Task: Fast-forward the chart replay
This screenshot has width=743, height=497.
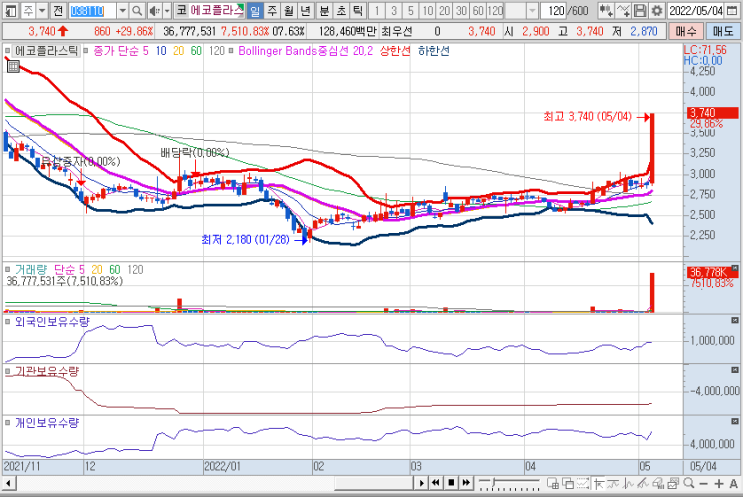Action: click(466, 483)
